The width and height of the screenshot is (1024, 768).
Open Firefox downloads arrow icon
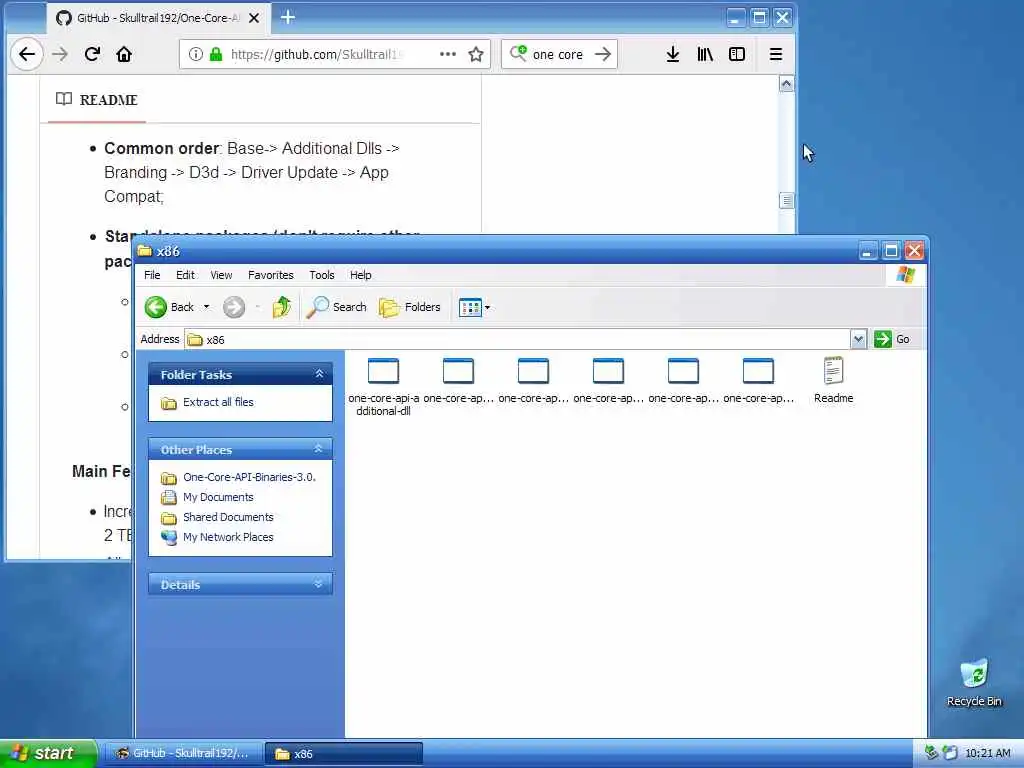pos(673,54)
